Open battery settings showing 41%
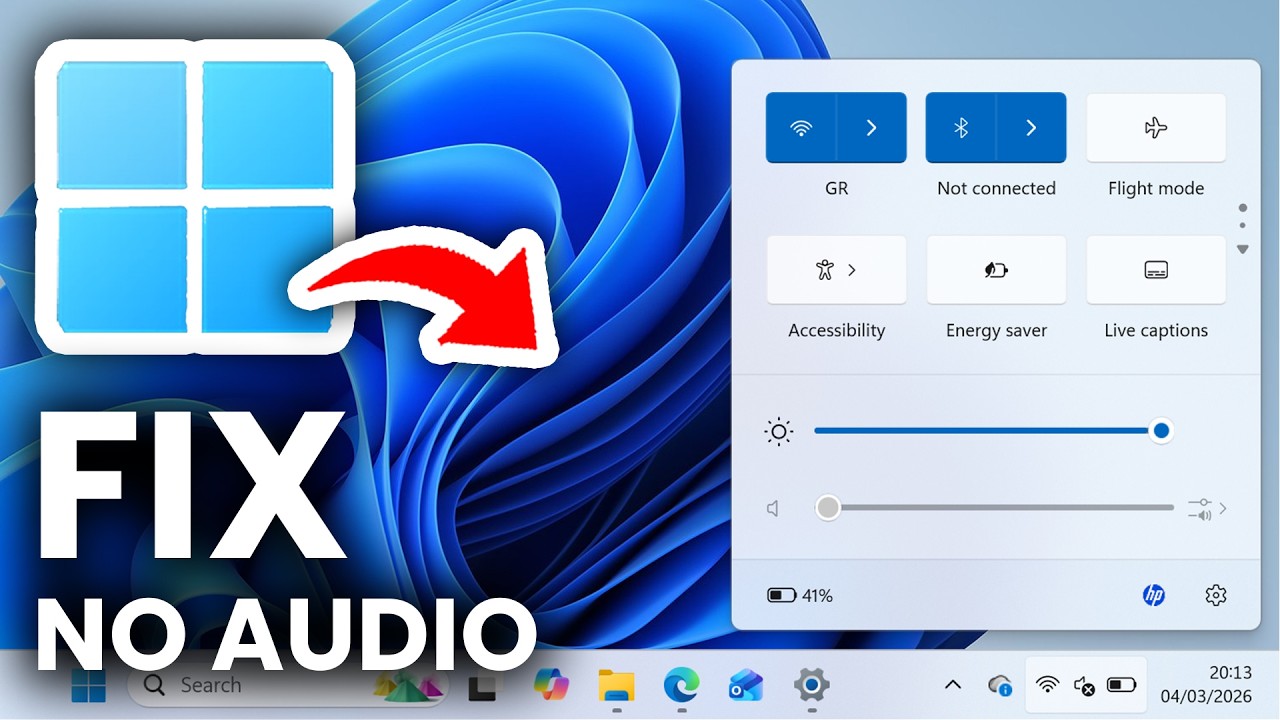Screen dimensions: 1280x720 [800, 596]
